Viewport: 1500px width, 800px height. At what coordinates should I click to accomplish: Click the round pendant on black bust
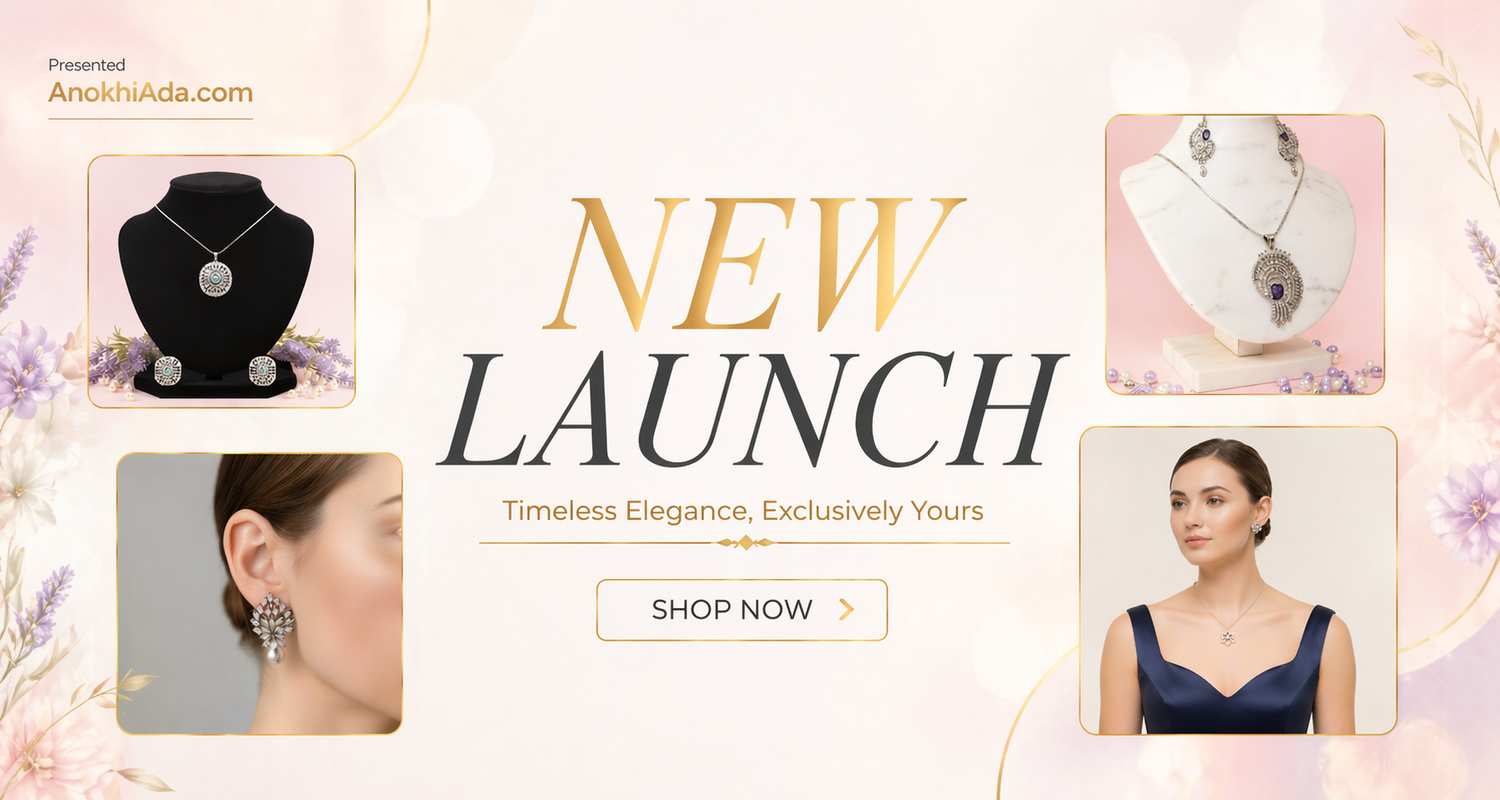pyautogui.click(x=215, y=273)
